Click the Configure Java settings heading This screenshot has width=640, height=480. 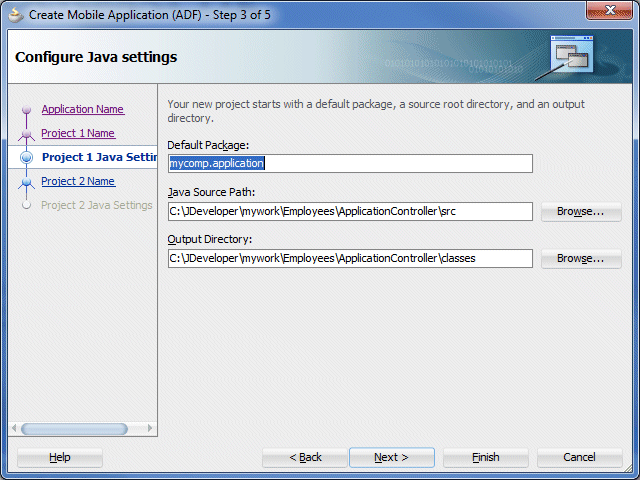[x=96, y=57]
